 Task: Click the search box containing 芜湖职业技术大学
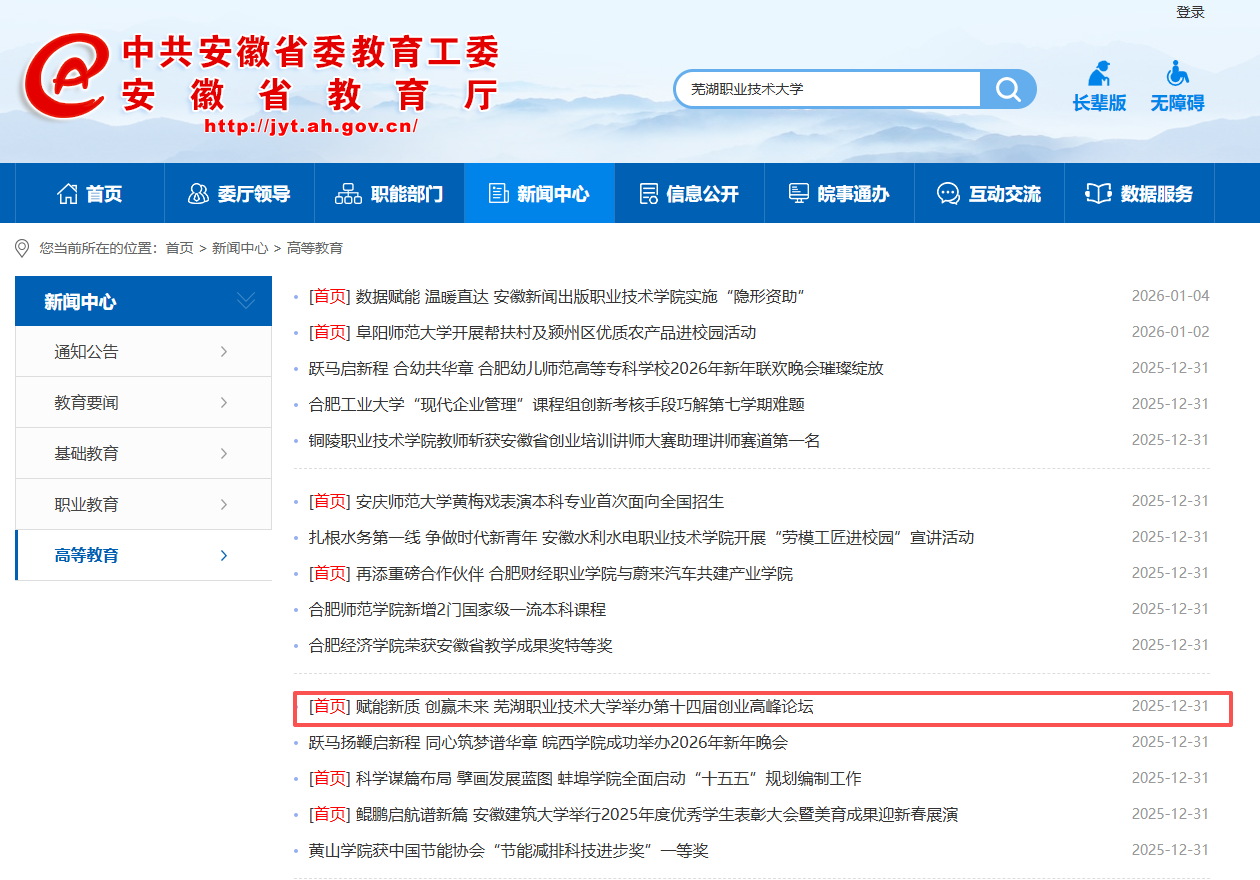828,89
